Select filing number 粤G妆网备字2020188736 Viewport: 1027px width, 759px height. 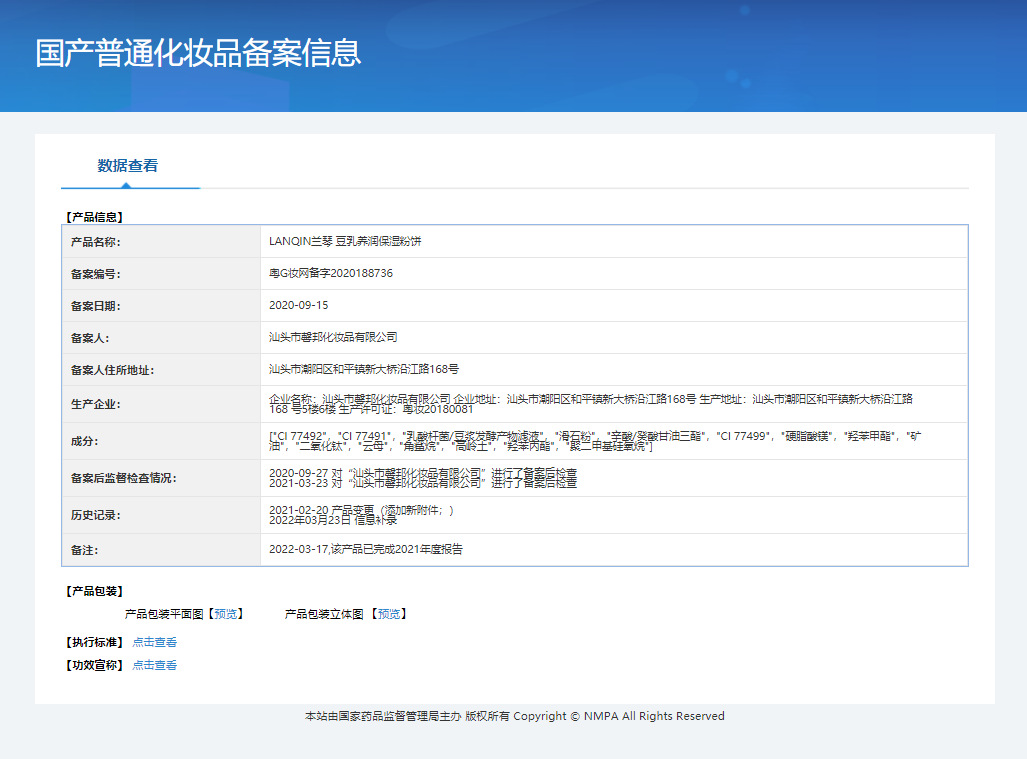pyautogui.click(x=331, y=273)
